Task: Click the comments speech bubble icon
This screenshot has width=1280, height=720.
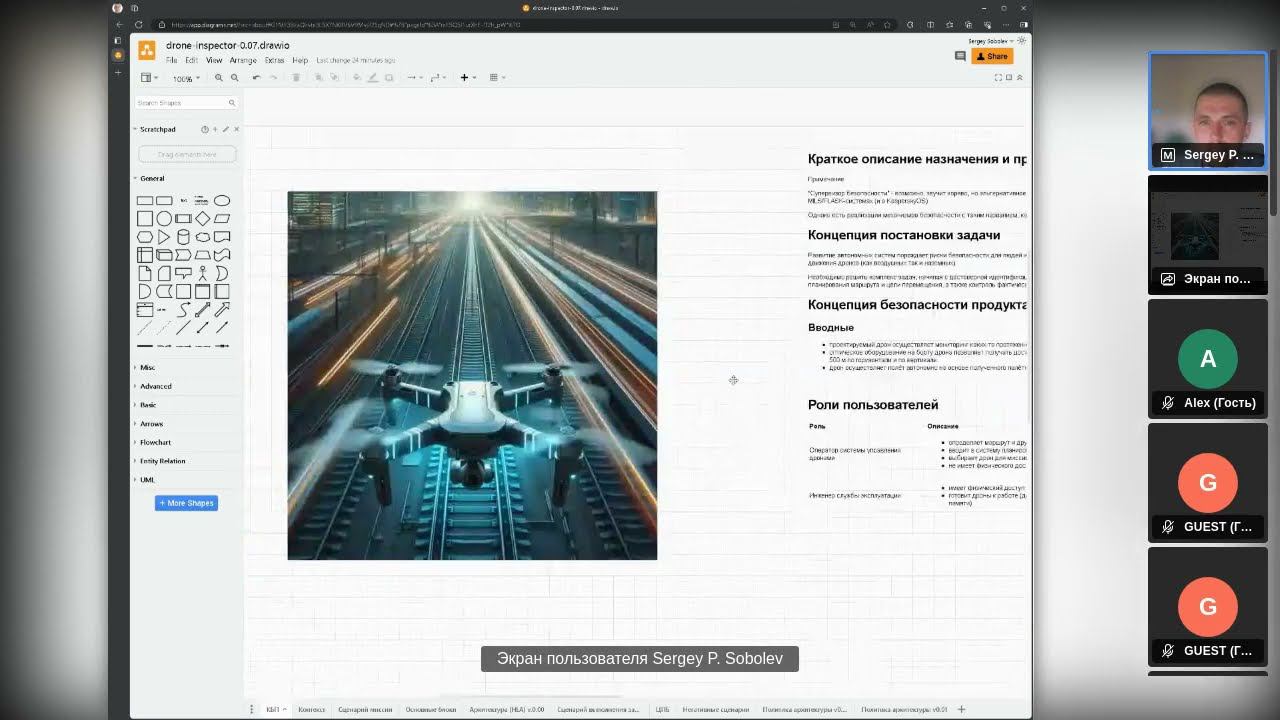Action: pyautogui.click(x=960, y=56)
